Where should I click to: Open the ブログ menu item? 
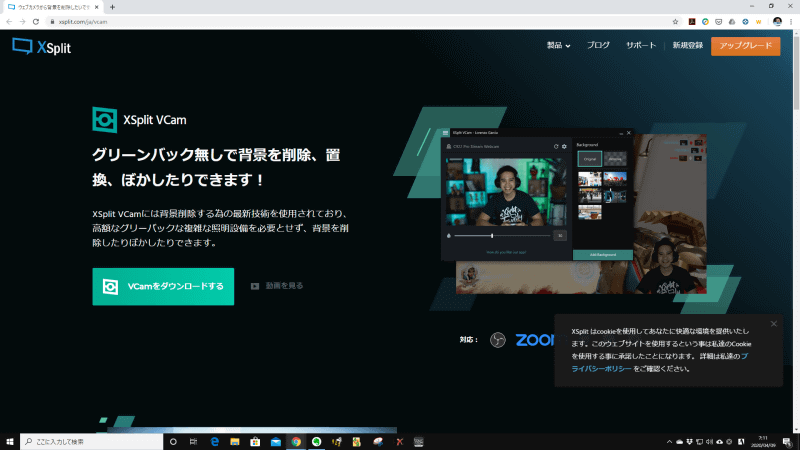tap(598, 45)
